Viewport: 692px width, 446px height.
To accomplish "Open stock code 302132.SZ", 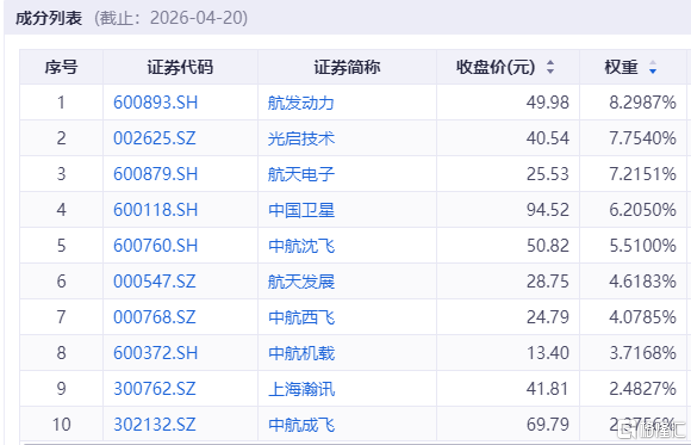I will pos(154,425).
